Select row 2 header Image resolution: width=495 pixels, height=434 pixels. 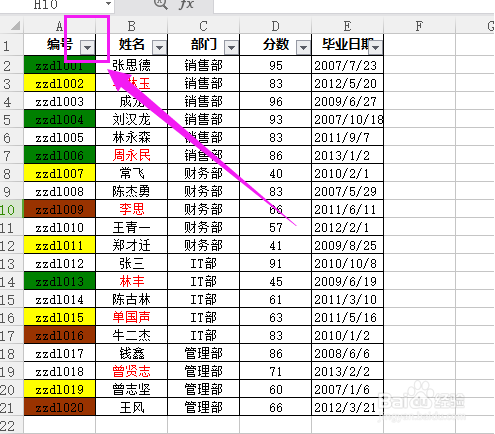coord(11,66)
